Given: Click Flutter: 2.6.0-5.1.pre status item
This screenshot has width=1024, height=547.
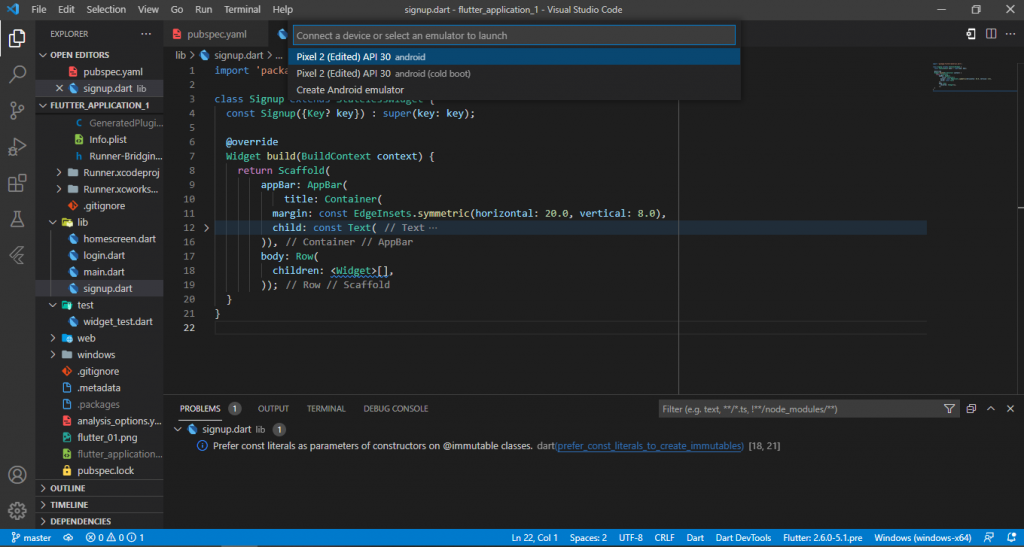Looking at the screenshot, I should pos(822,538).
